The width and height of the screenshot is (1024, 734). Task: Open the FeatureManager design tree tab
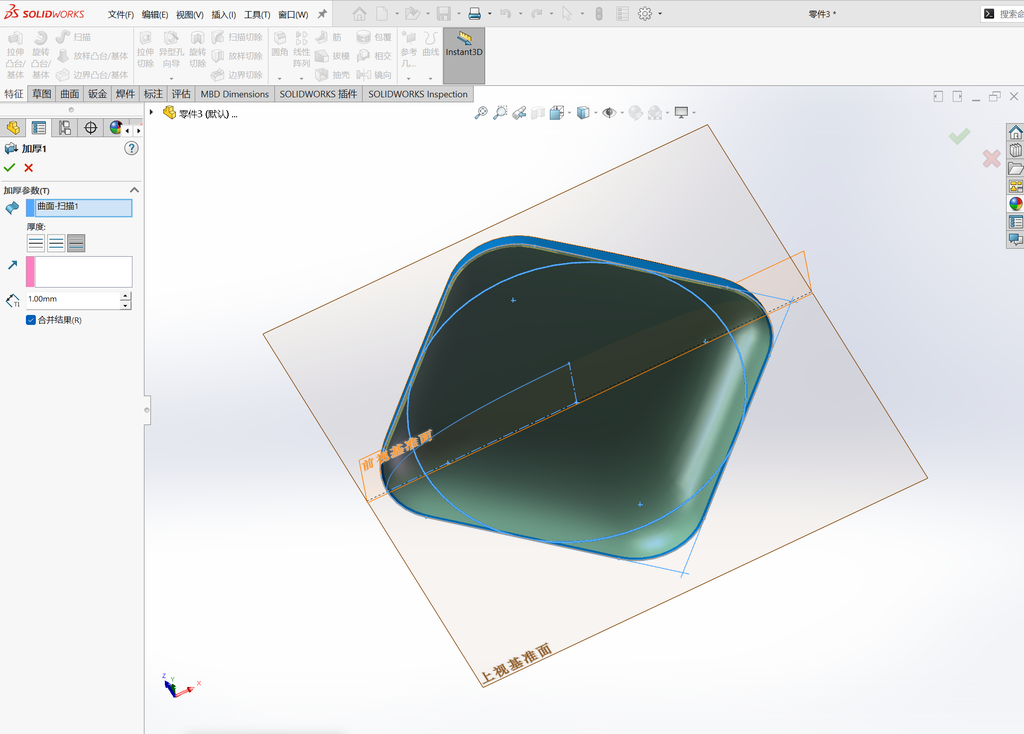click(13, 128)
